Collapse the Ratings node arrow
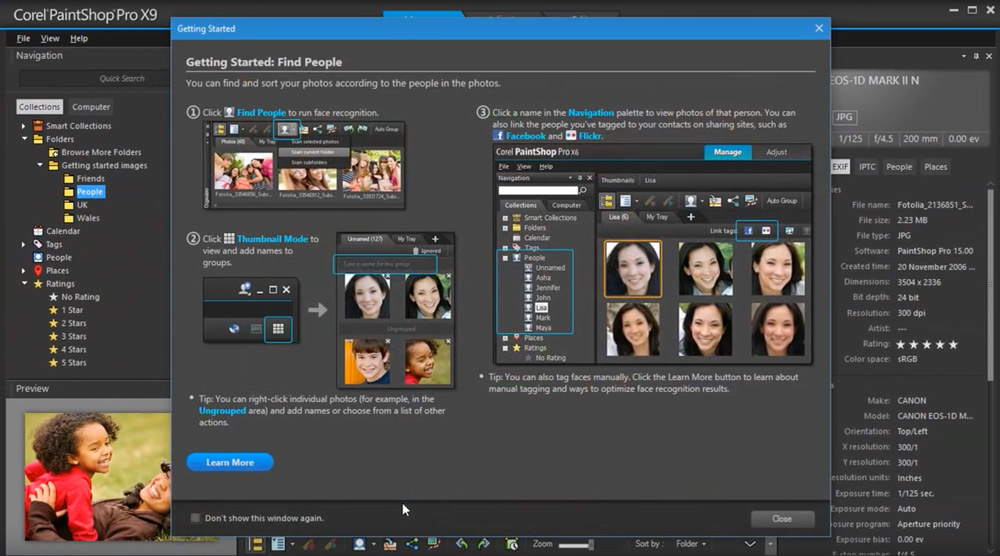Screen dimensions: 1000x556 pos(24,283)
